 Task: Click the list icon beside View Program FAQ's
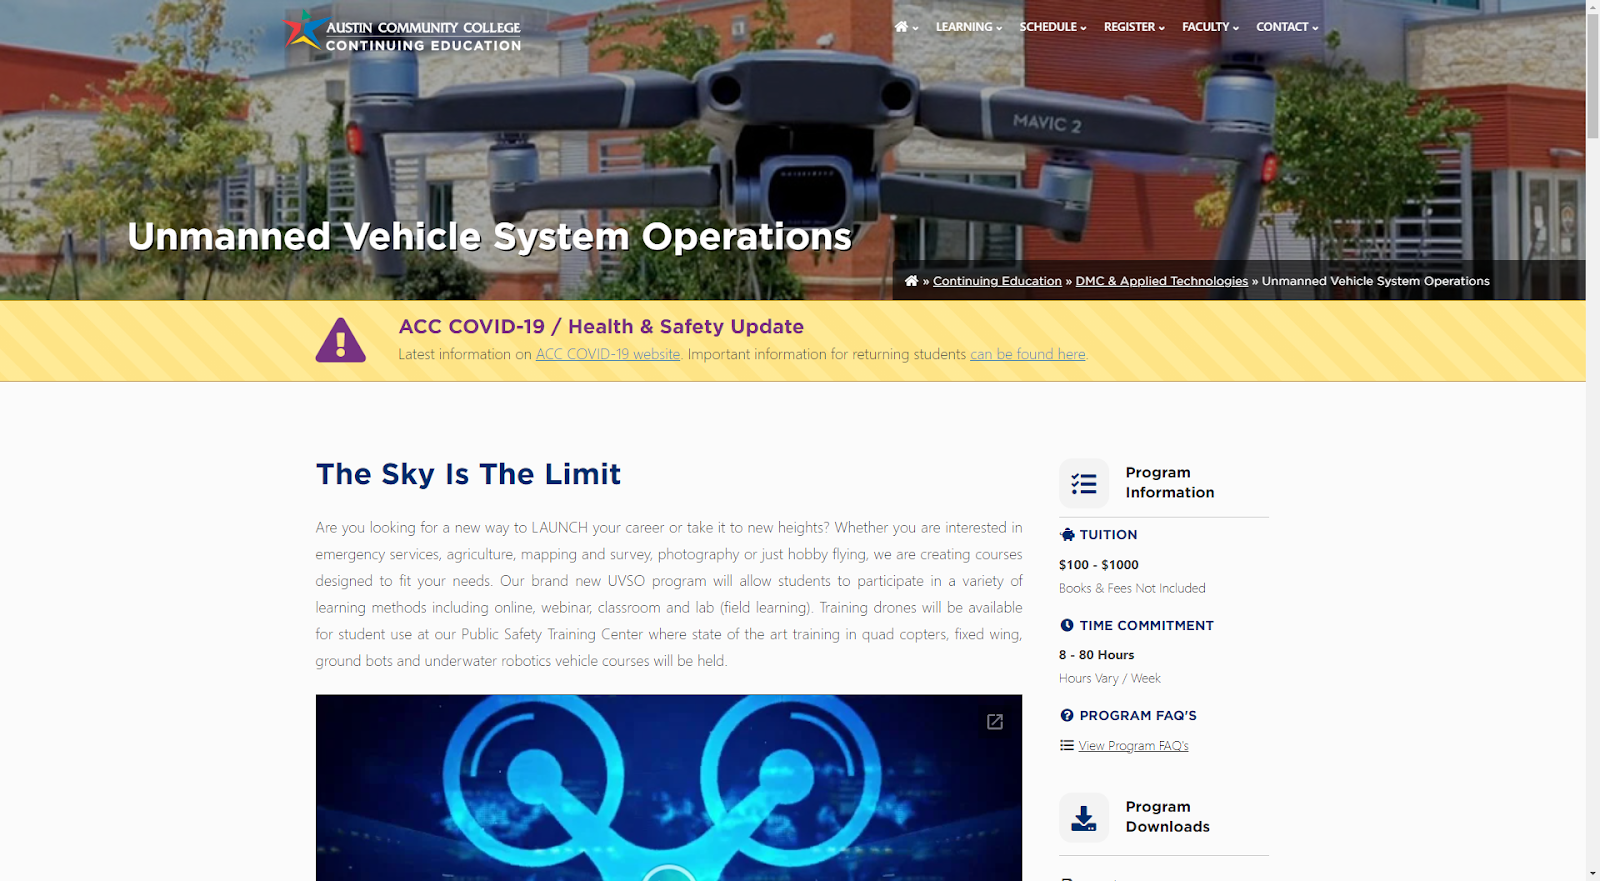click(1067, 745)
